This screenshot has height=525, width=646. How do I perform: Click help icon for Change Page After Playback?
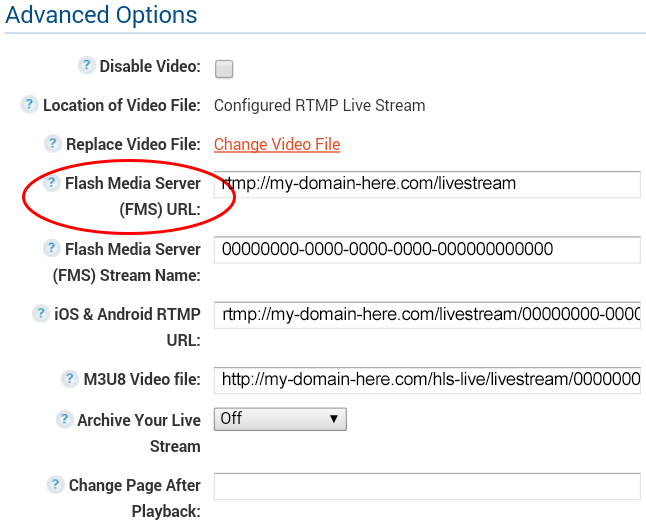pyautogui.click(x=55, y=485)
